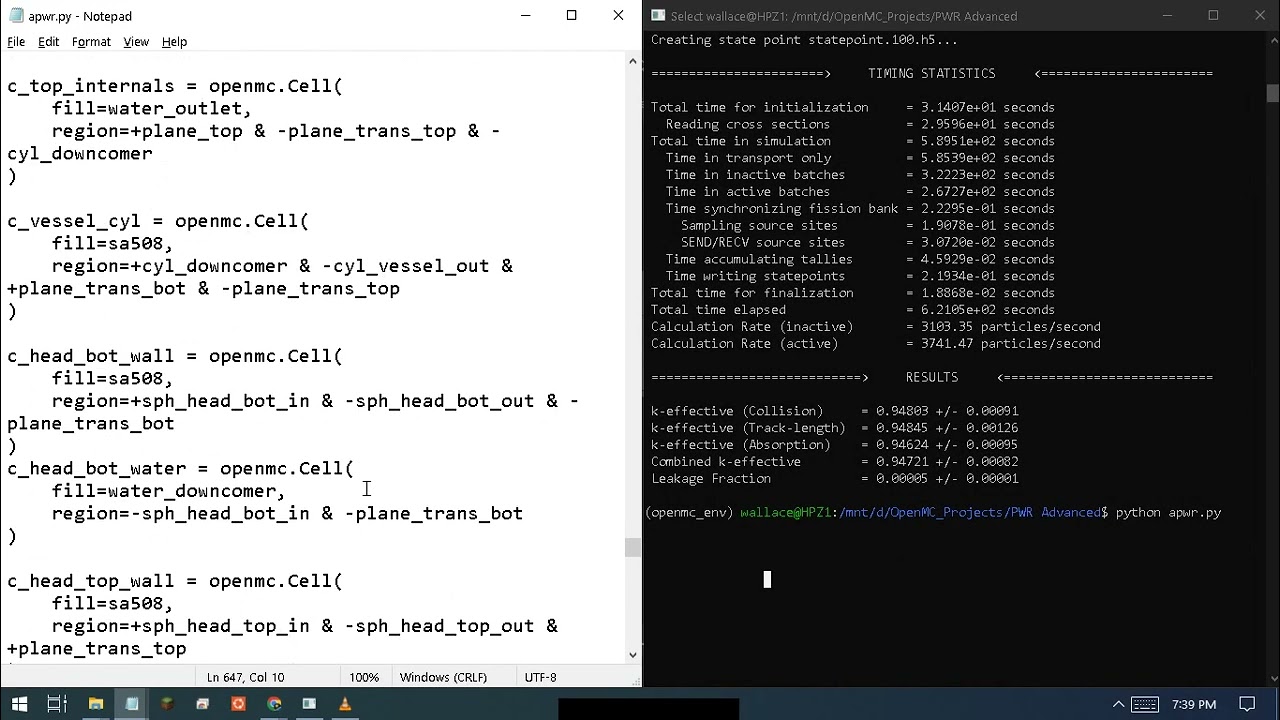Click 'Combined k-effective' line in terminal
1280x720 pixels.
click(834, 461)
